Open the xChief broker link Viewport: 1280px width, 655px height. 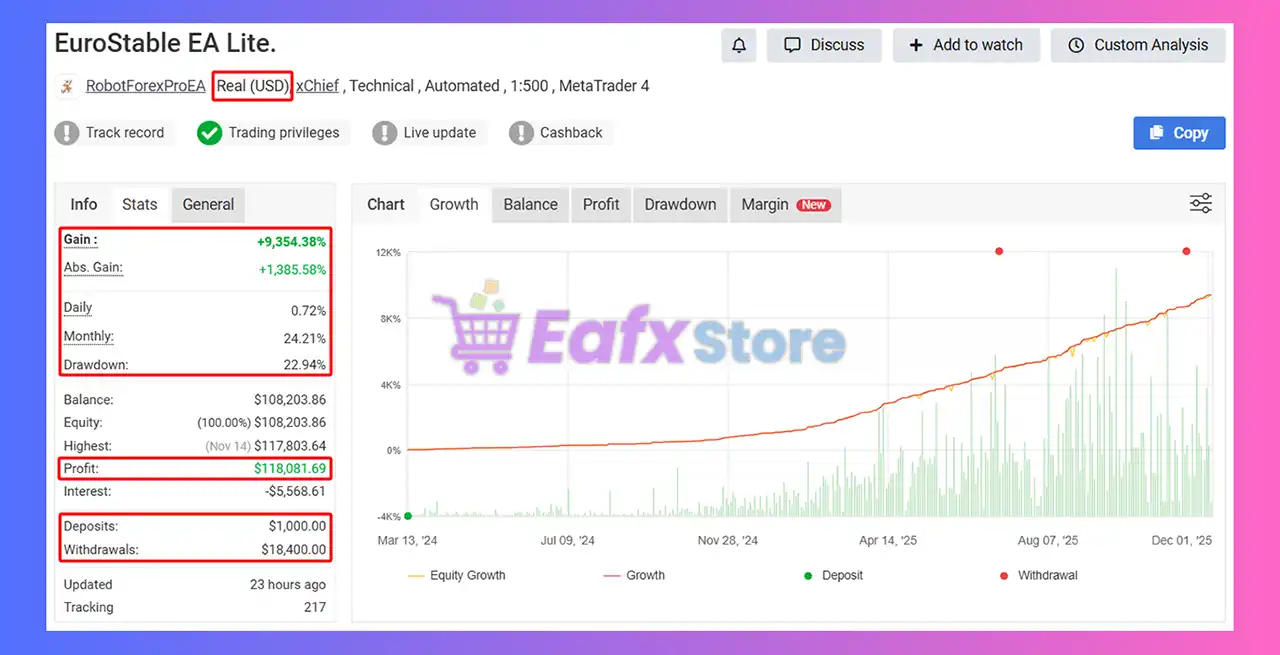317,86
